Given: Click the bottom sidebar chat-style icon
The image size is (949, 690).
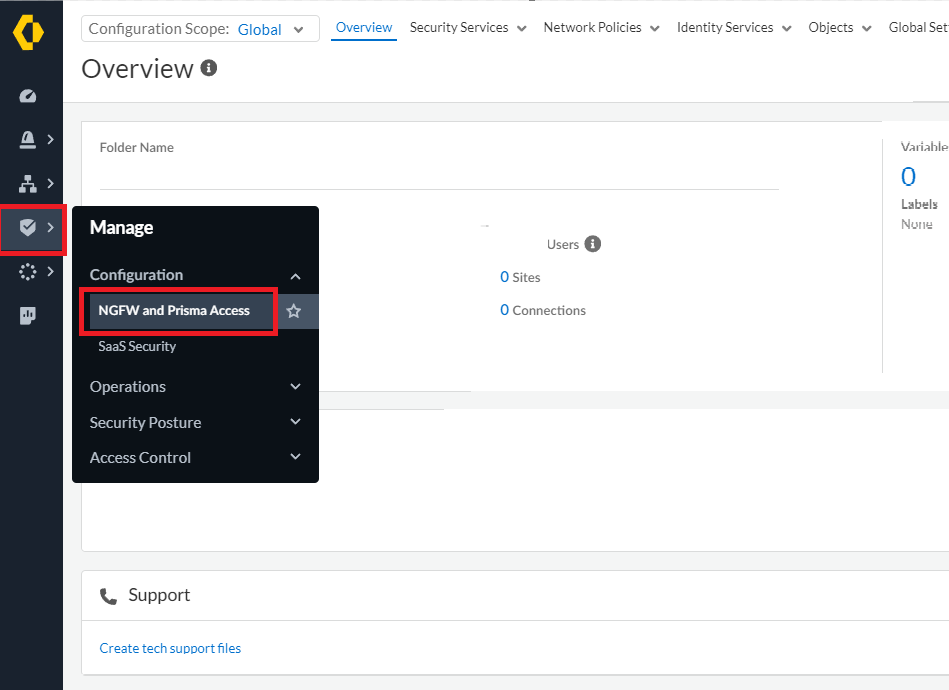Looking at the screenshot, I should click(28, 316).
